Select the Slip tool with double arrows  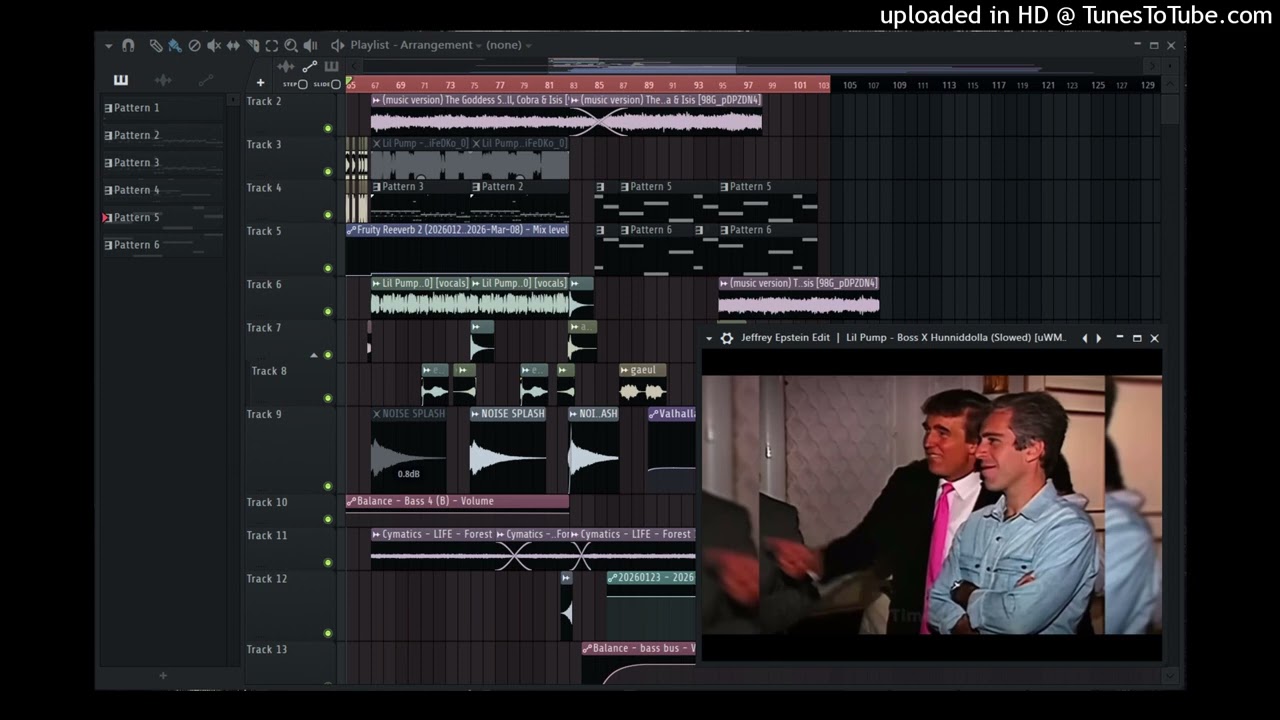coord(233,45)
